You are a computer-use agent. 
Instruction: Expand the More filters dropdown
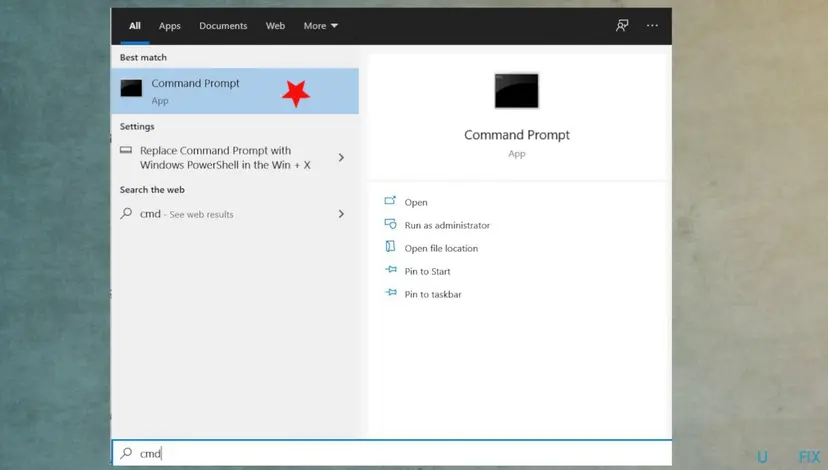(x=321, y=25)
